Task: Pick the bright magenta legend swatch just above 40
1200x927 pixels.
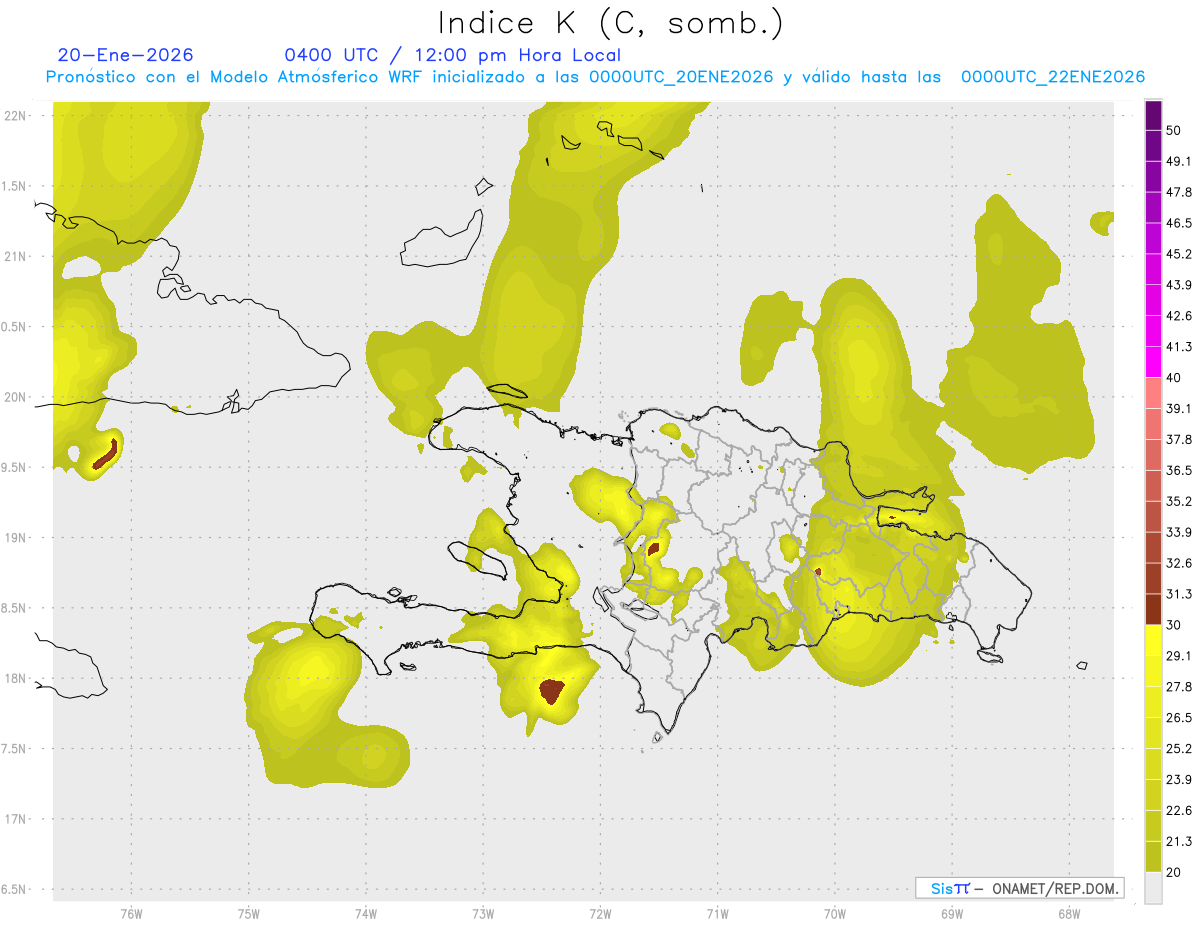Action: pos(1153,362)
